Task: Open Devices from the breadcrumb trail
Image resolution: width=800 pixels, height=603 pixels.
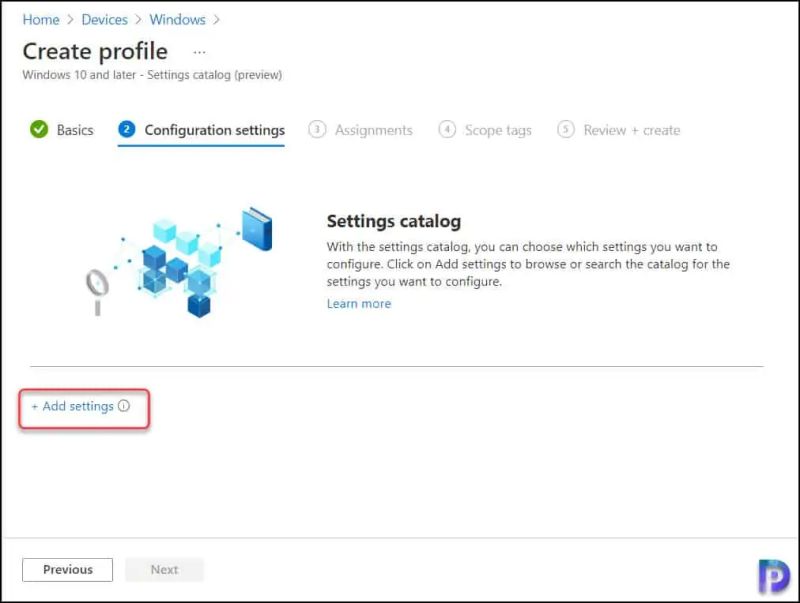Action: [x=104, y=19]
